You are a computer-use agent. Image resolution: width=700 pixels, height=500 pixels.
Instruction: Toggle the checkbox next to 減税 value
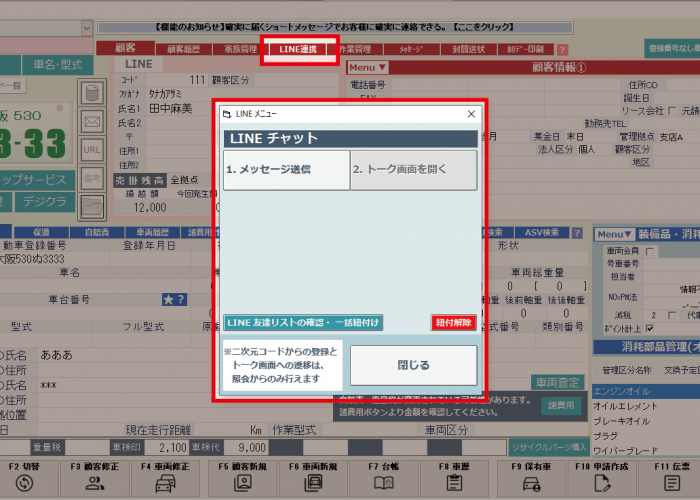click(x=672, y=315)
